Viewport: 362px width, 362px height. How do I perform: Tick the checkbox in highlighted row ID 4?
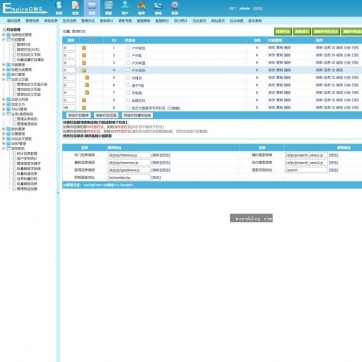coord(128,70)
